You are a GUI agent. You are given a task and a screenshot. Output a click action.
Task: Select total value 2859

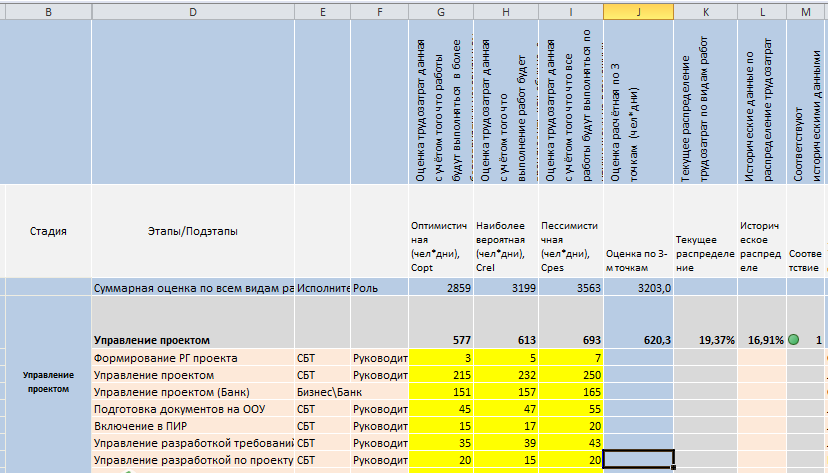[x=441, y=288]
